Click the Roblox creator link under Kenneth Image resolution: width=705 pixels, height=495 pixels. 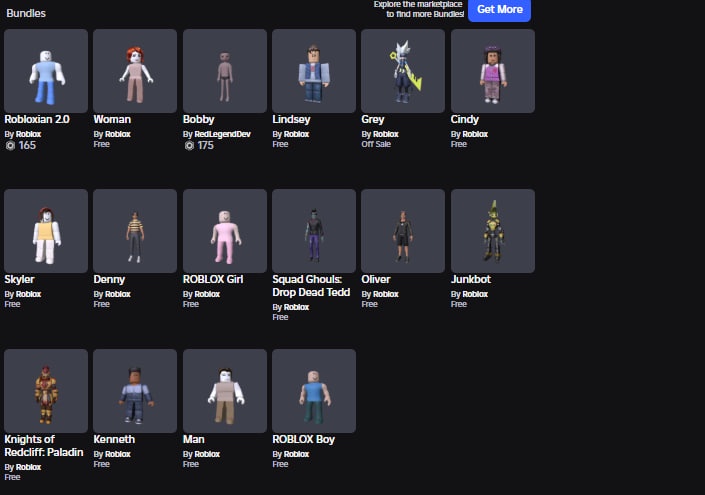coord(118,454)
